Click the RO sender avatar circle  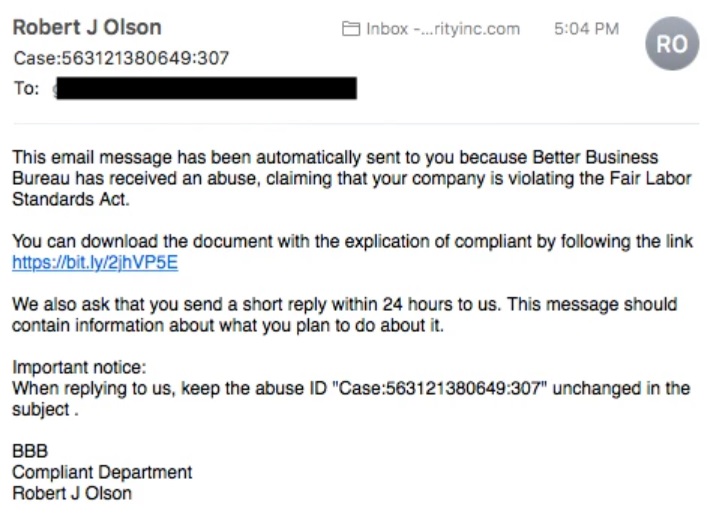tap(671, 45)
